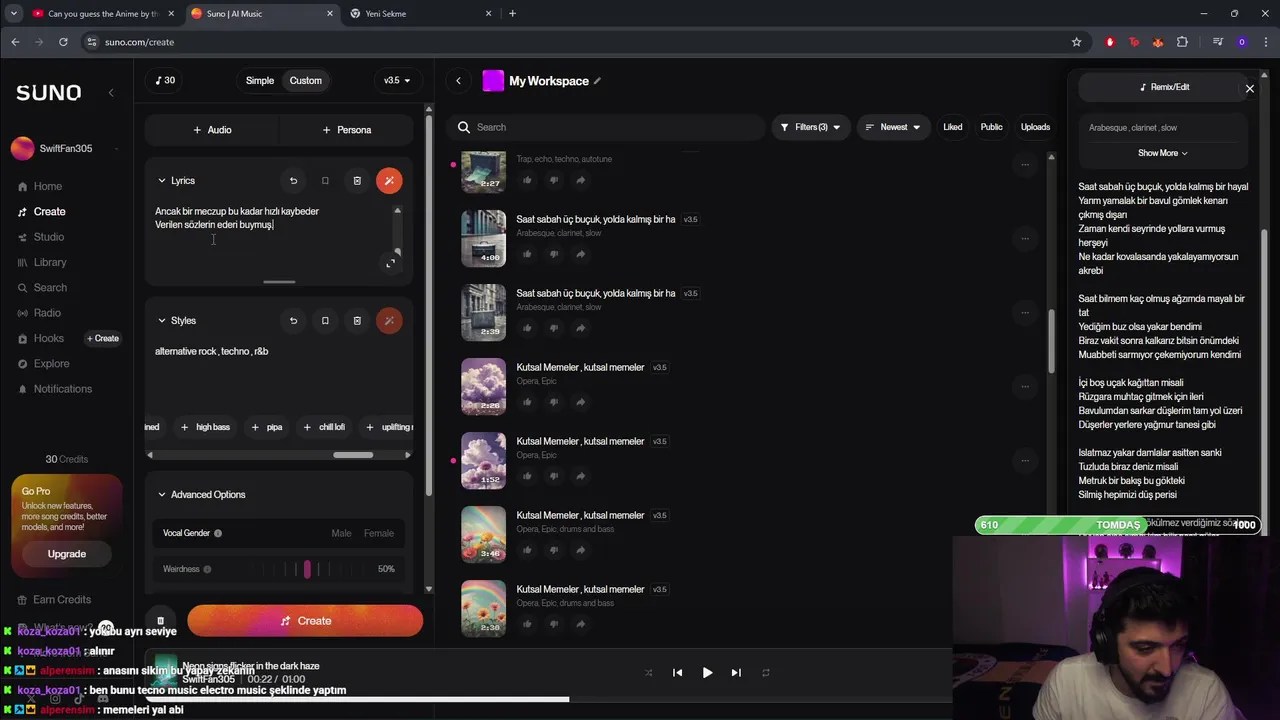Toggle the Public filter
This screenshot has height=720, width=1280.
tap(991, 127)
